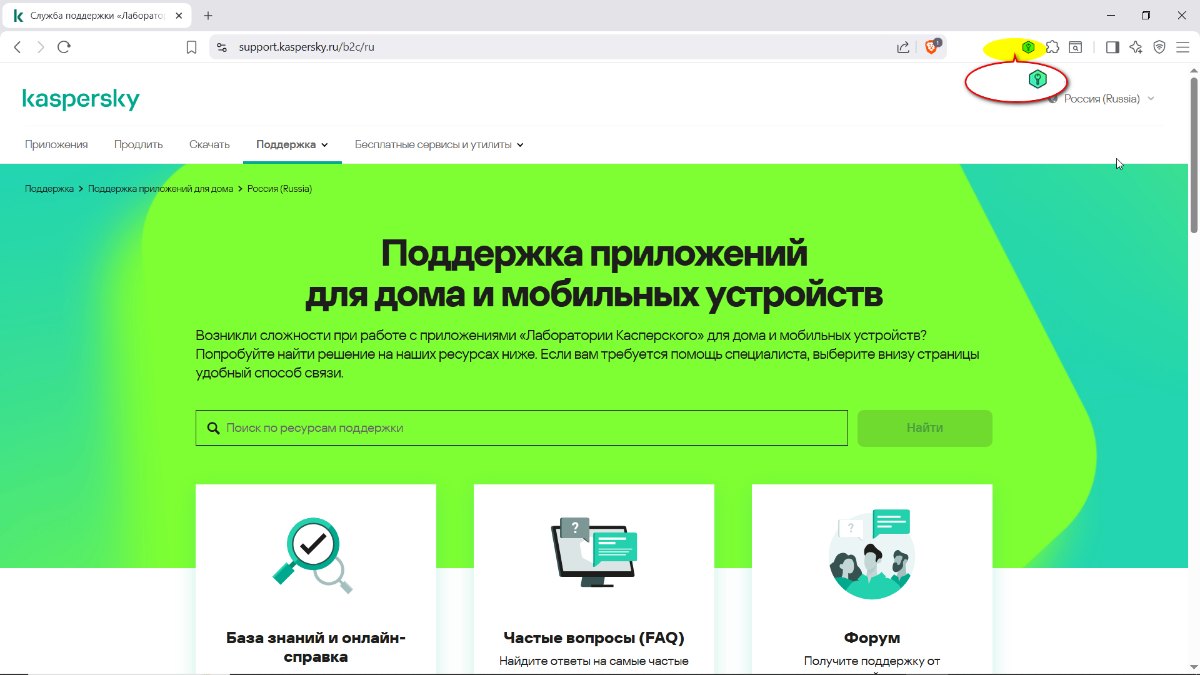Click the address bar URL
The image size is (1200, 675).
[306, 47]
